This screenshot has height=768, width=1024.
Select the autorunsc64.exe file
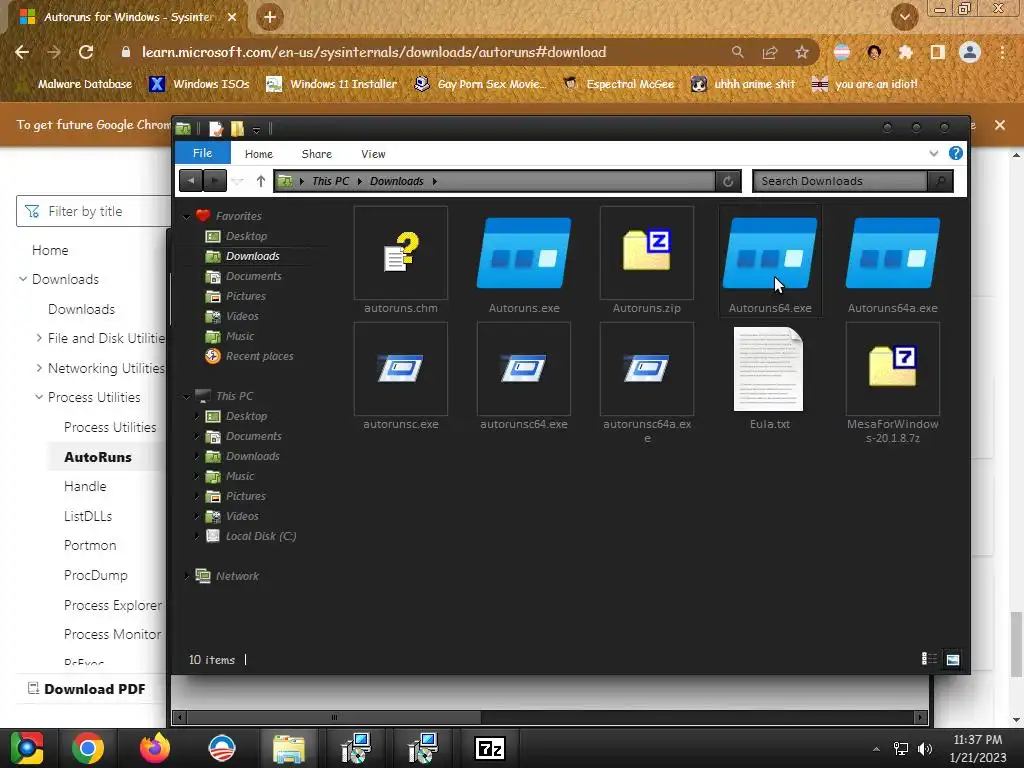coord(524,377)
